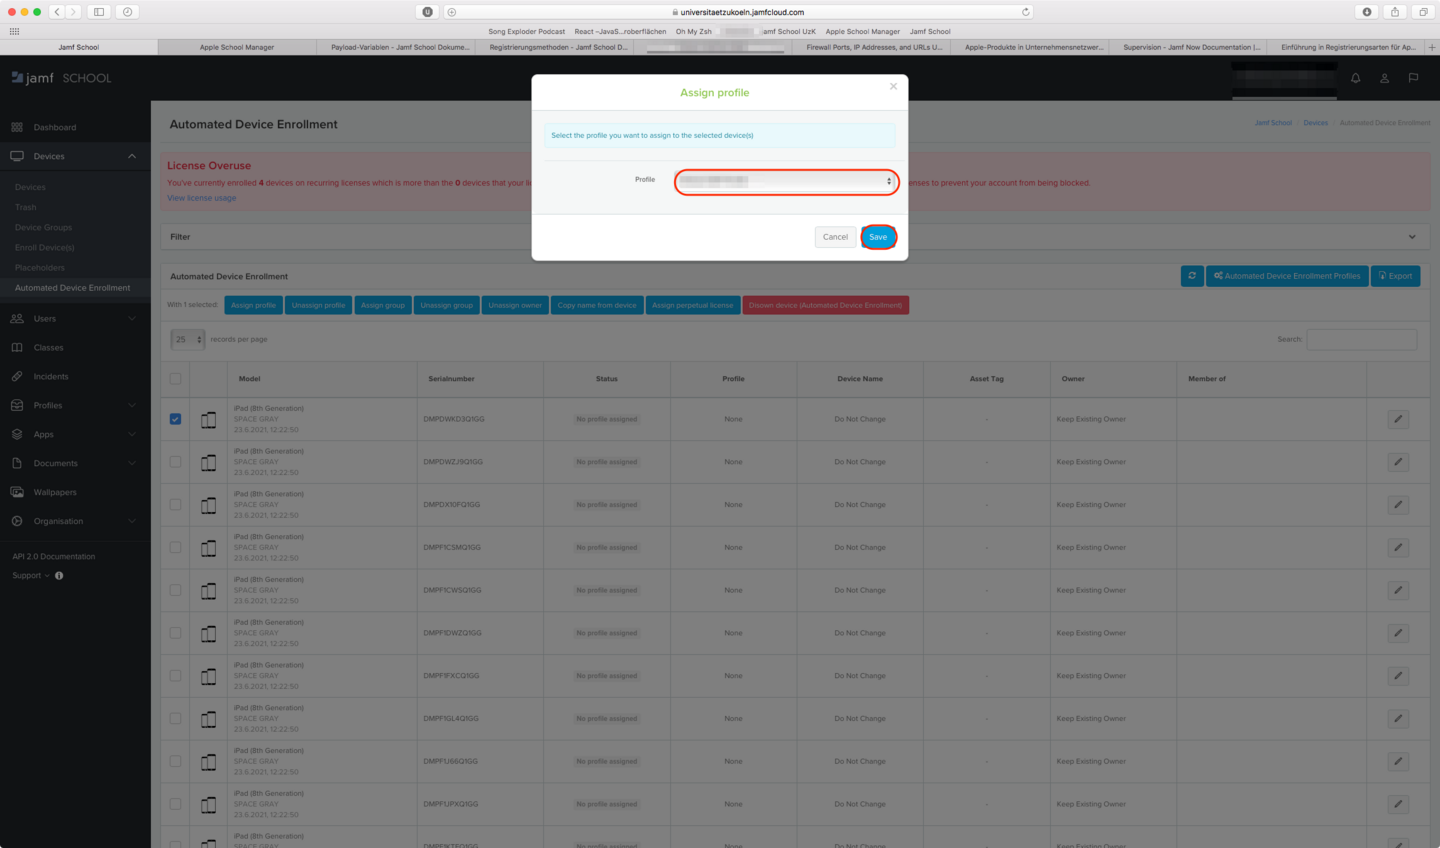Switch to Payload-Variablen browser tab

click(400, 47)
